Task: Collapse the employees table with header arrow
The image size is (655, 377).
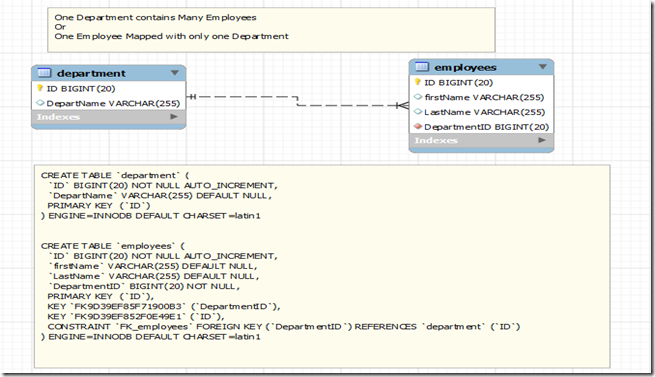Action: (x=543, y=66)
